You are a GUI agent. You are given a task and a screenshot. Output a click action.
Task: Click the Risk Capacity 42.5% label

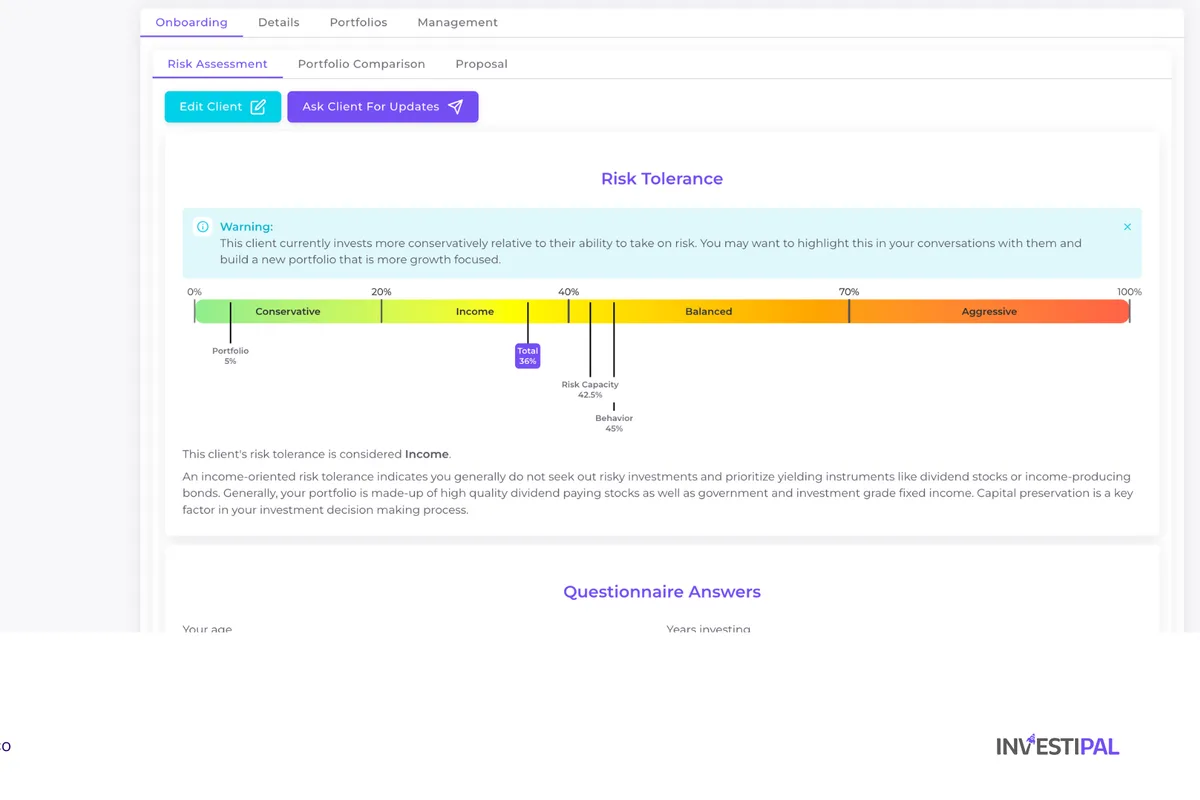590,389
